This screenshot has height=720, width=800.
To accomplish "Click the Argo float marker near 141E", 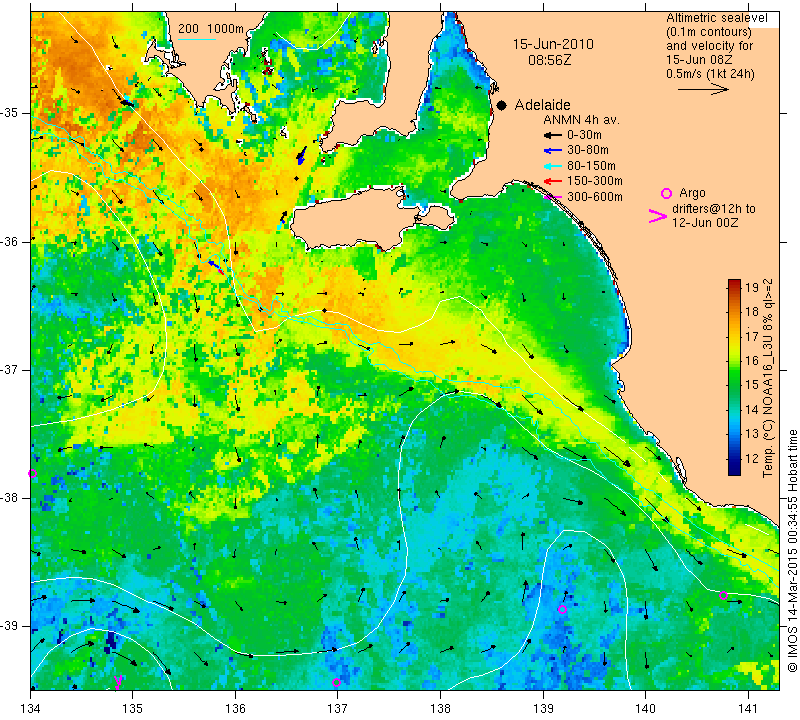I will [x=723, y=595].
